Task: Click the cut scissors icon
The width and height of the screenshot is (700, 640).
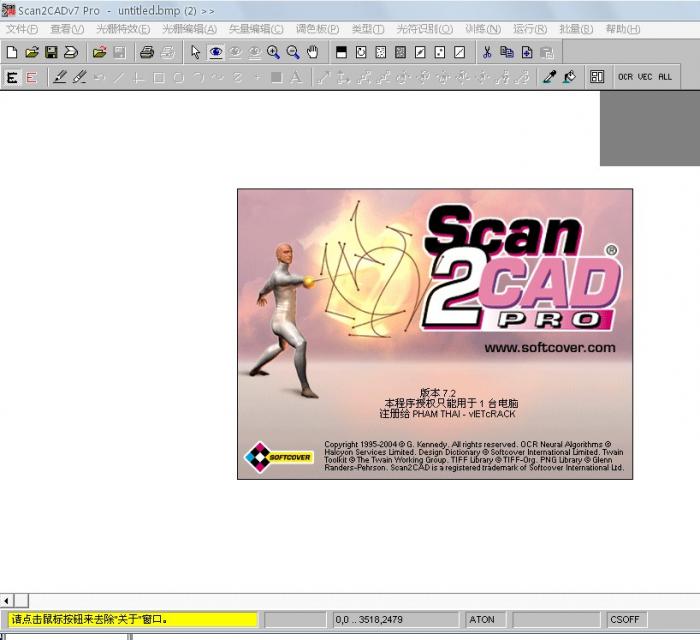Action: pos(487,52)
